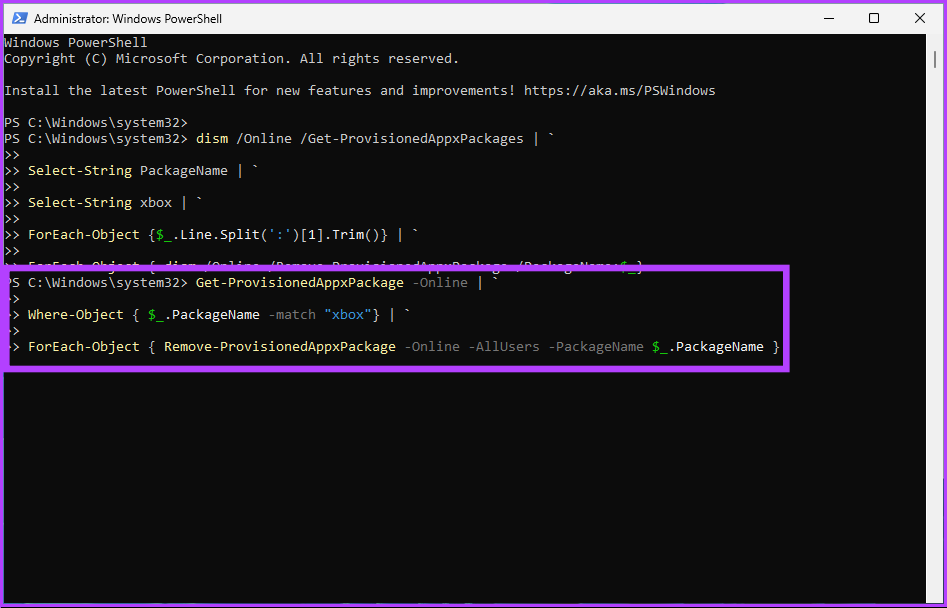Click the "Select-String xbox" line
Viewport: 947px width, 608px height.
click(100, 203)
